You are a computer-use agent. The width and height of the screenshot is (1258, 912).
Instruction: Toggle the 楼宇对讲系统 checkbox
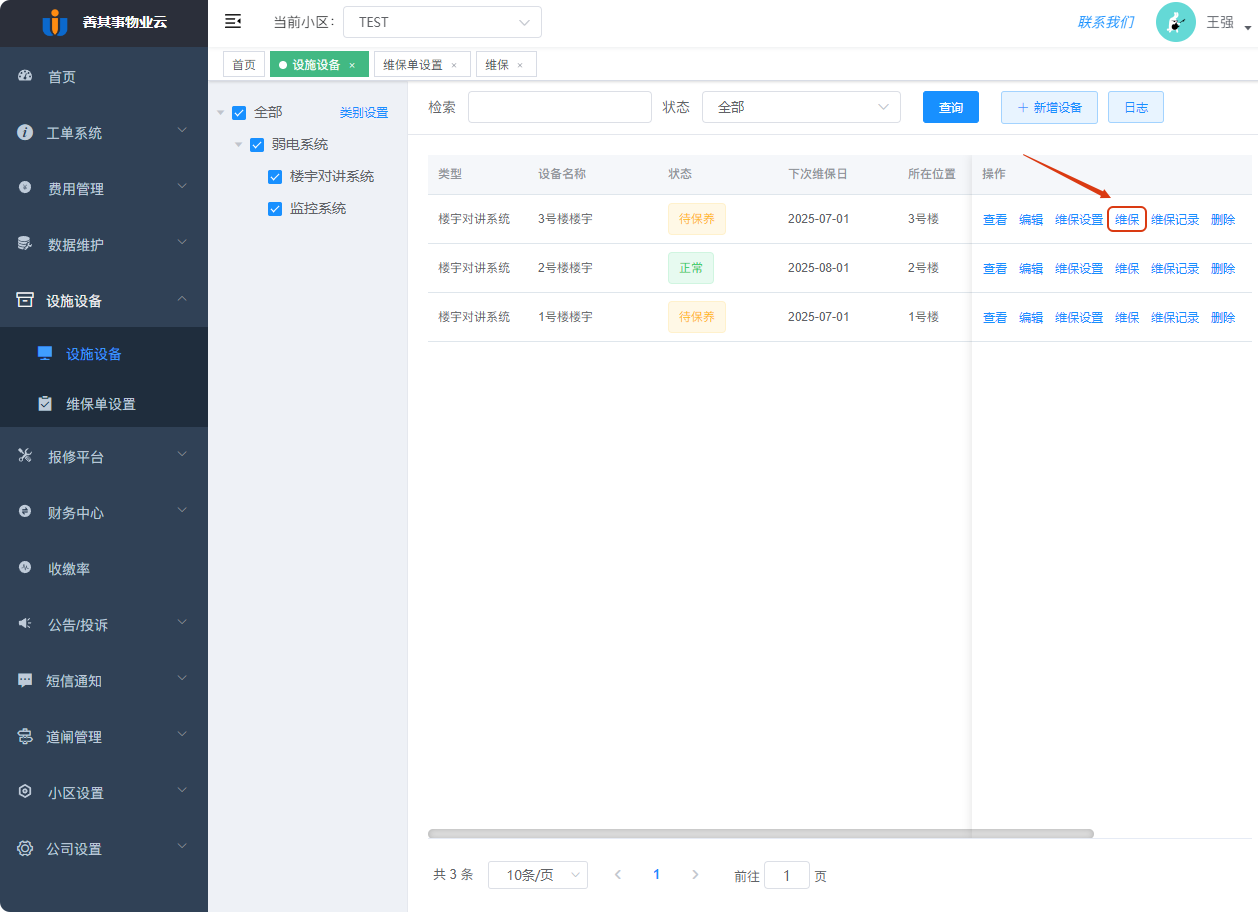[275, 176]
